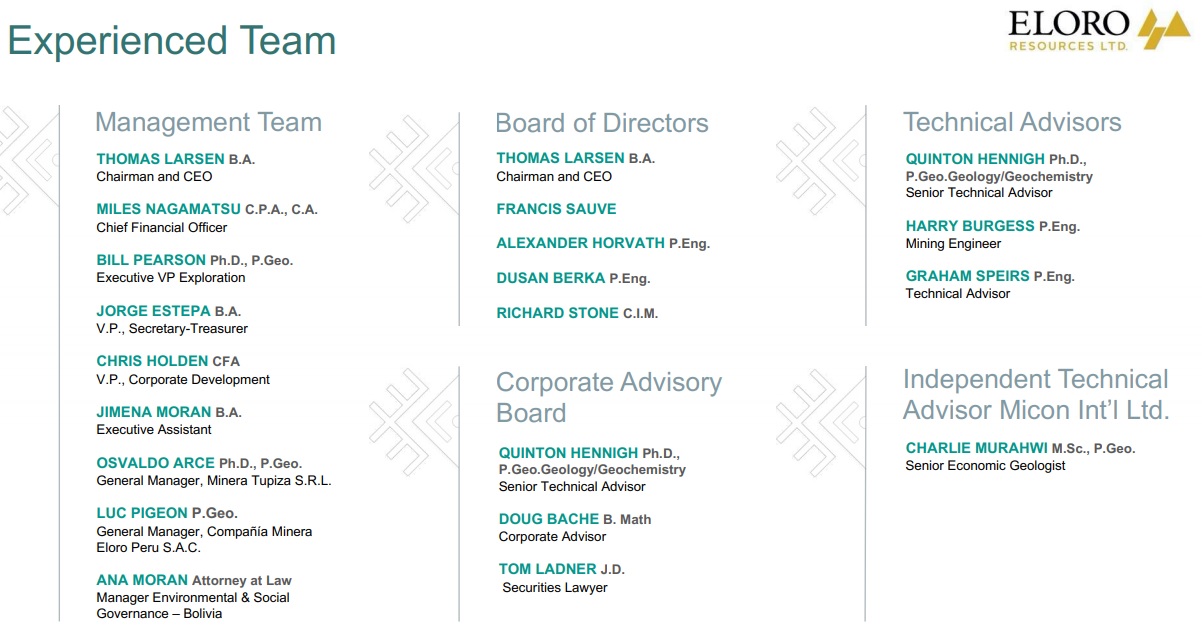Click the geometric pattern icon beside Technical Advisors

click(820, 161)
